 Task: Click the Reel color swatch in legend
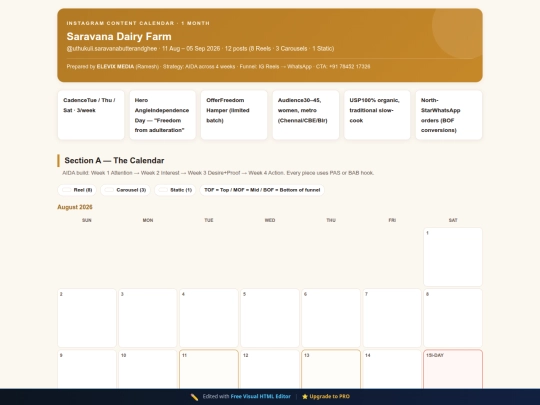[x=67, y=190]
